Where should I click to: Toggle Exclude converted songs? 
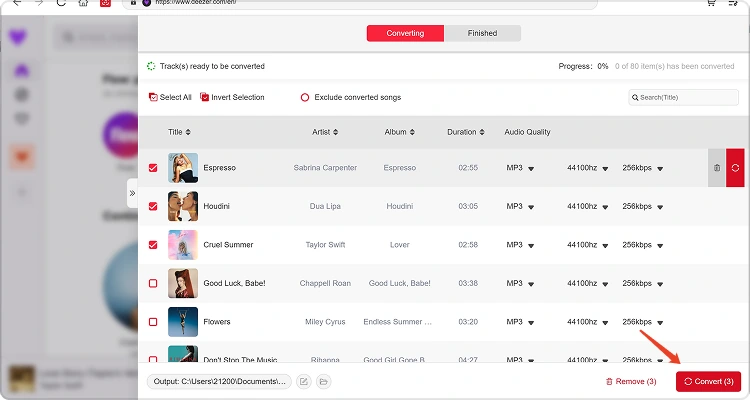[x=351, y=97]
